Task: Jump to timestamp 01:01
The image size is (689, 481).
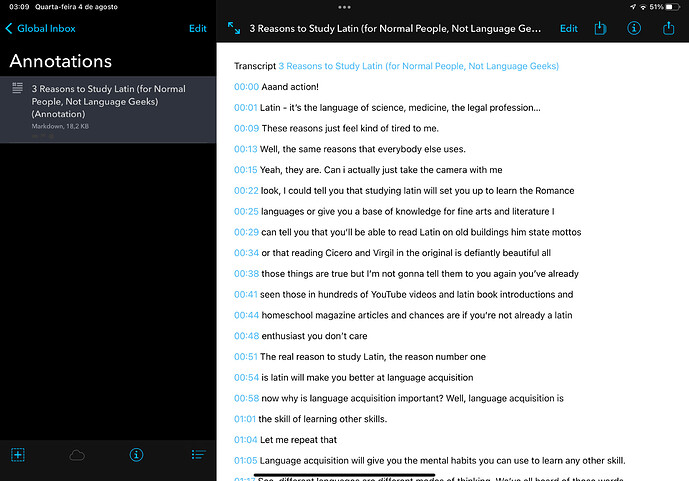Action: (245, 419)
